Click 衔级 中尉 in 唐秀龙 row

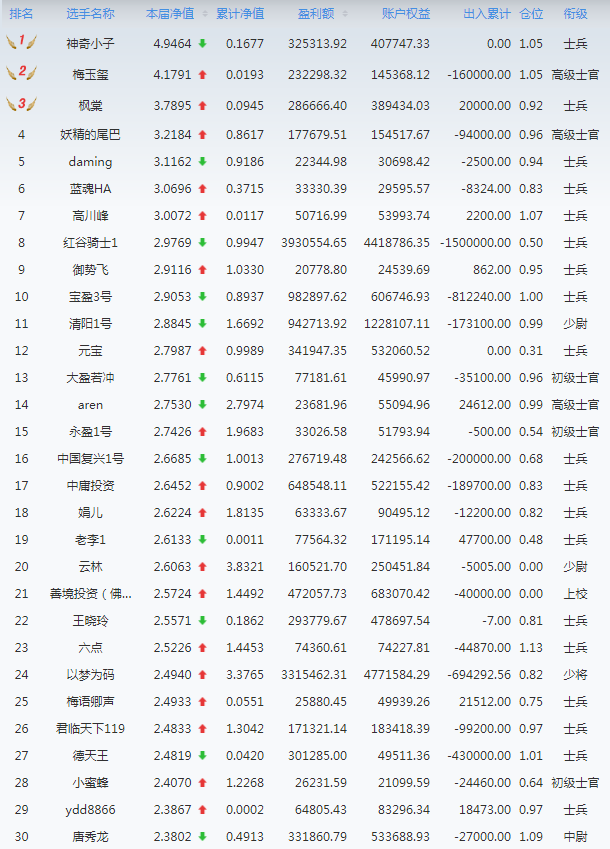575,837
